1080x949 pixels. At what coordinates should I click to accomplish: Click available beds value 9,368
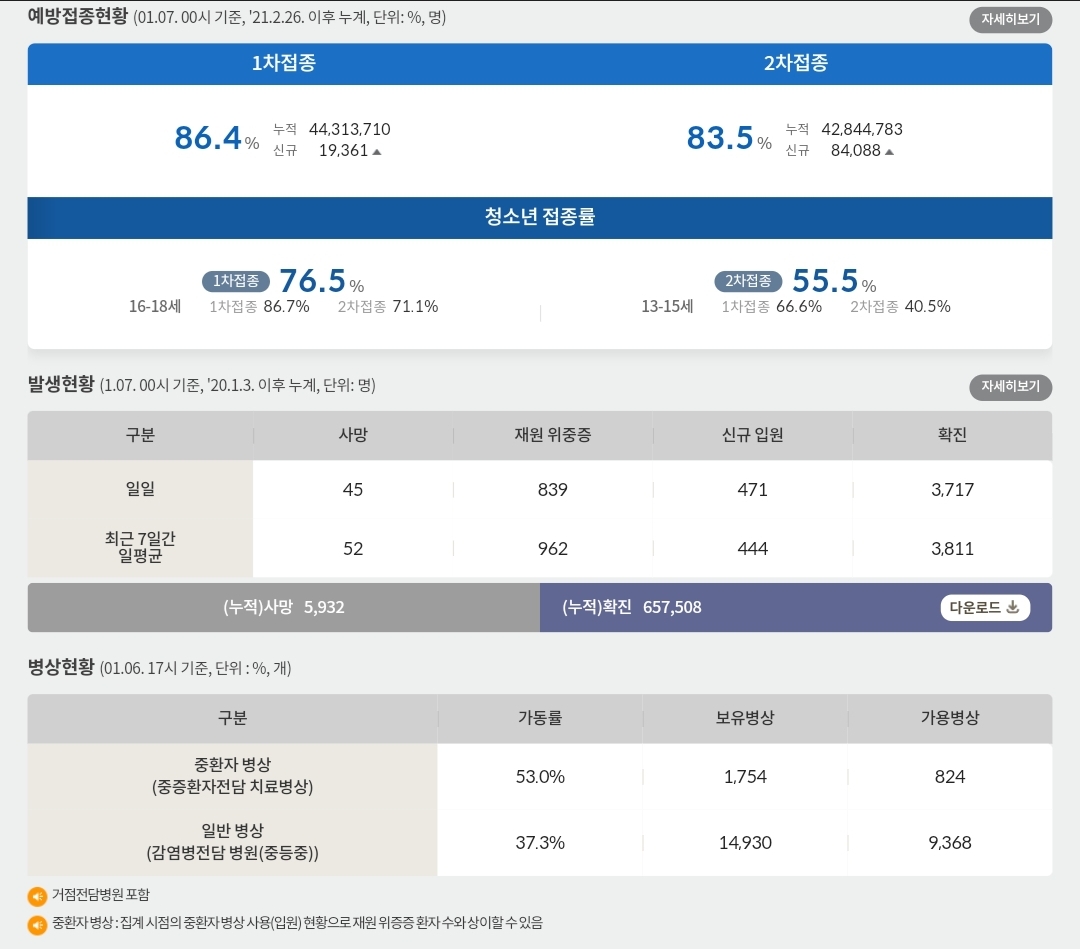[x=950, y=843]
